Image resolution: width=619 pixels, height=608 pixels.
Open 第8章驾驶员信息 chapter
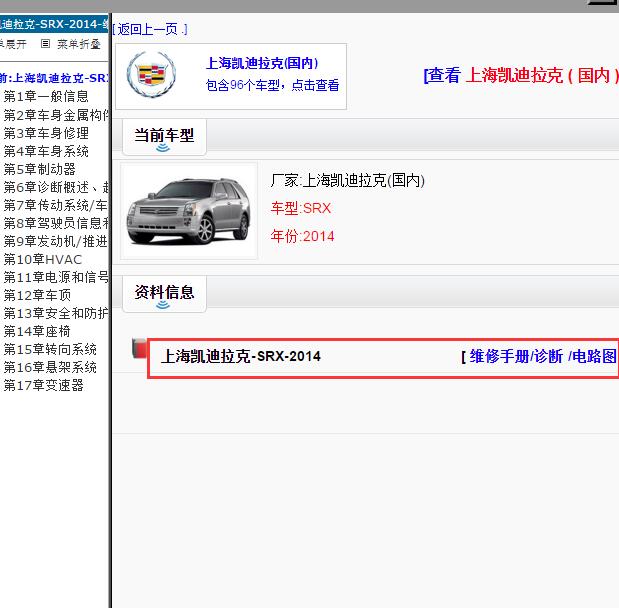56,223
